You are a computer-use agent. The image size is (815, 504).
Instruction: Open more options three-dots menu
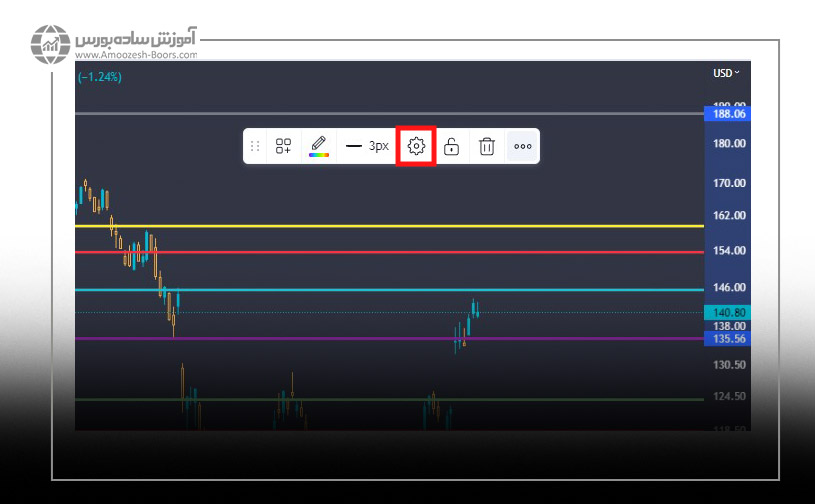(x=523, y=146)
